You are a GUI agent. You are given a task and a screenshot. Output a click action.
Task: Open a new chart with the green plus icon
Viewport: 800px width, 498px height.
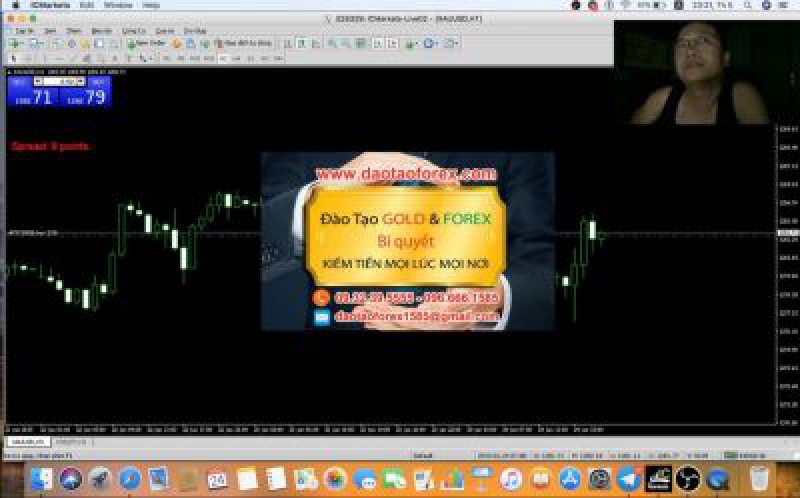click(15, 43)
